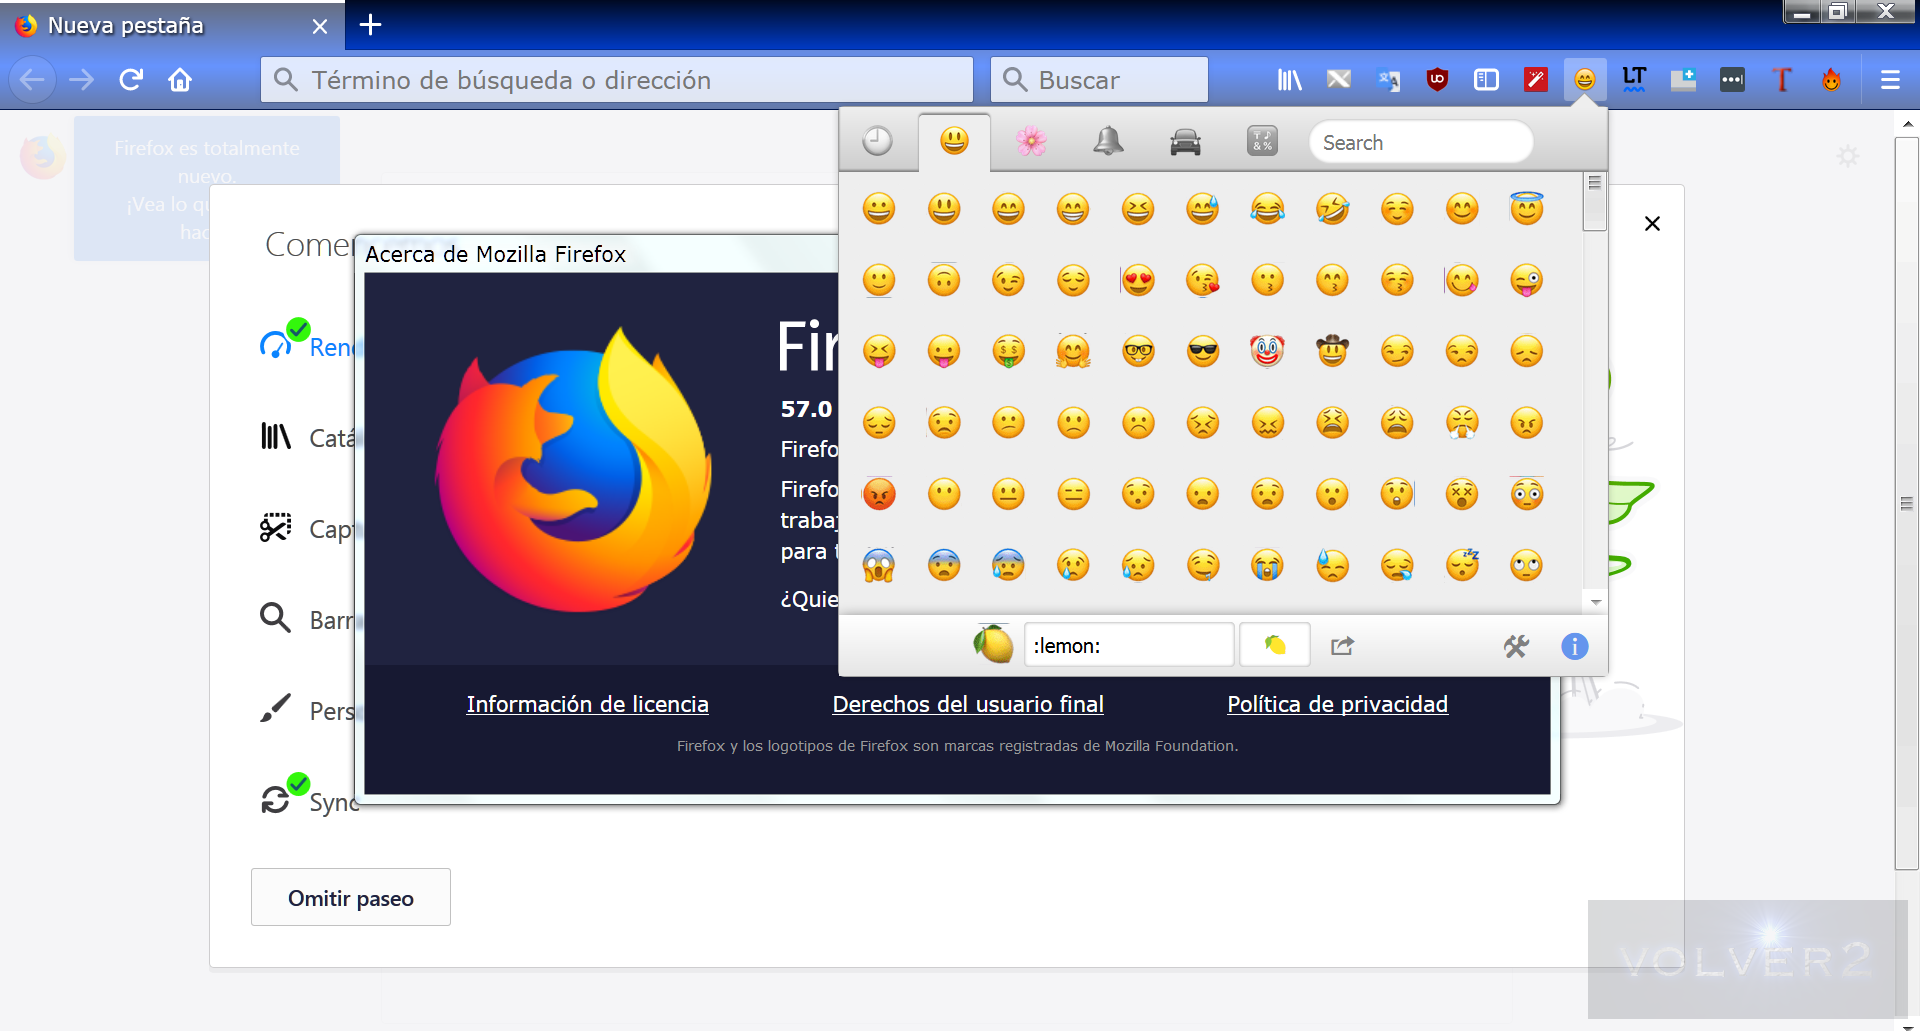Pick the steam from nose face emoji

click(x=1462, y=422)
